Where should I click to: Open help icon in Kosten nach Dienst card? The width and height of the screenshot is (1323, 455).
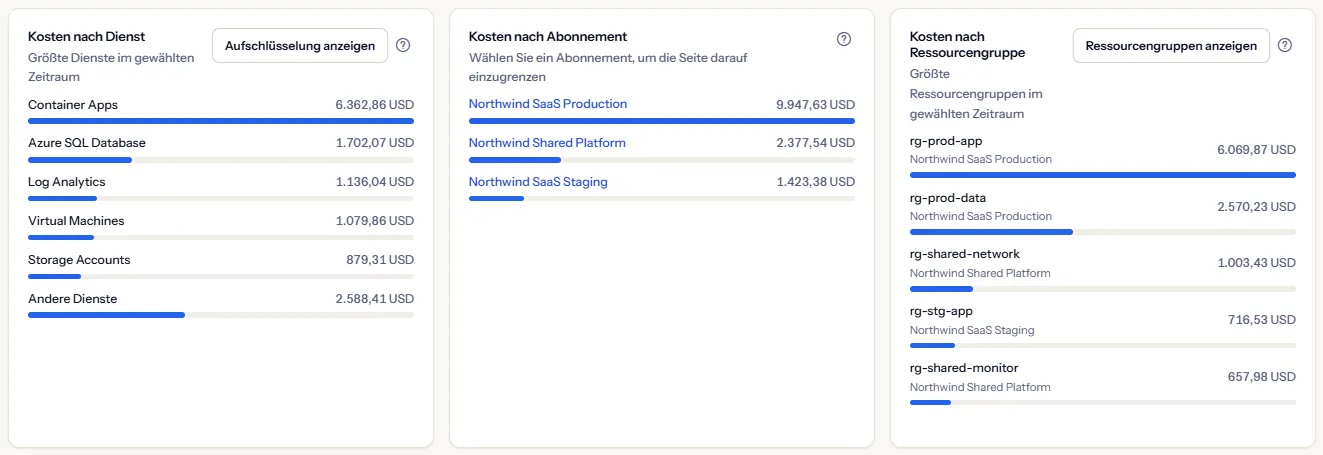pos(403,45)
